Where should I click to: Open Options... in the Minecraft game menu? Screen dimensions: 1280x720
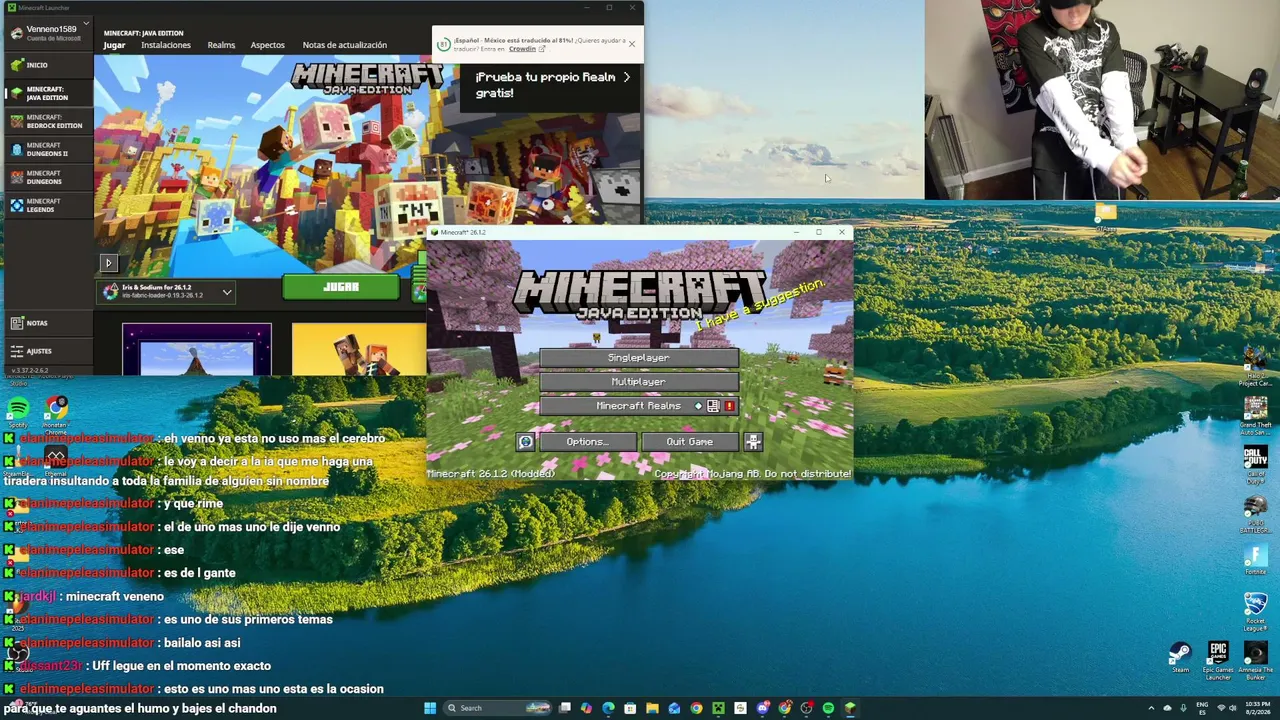[587, 442]
